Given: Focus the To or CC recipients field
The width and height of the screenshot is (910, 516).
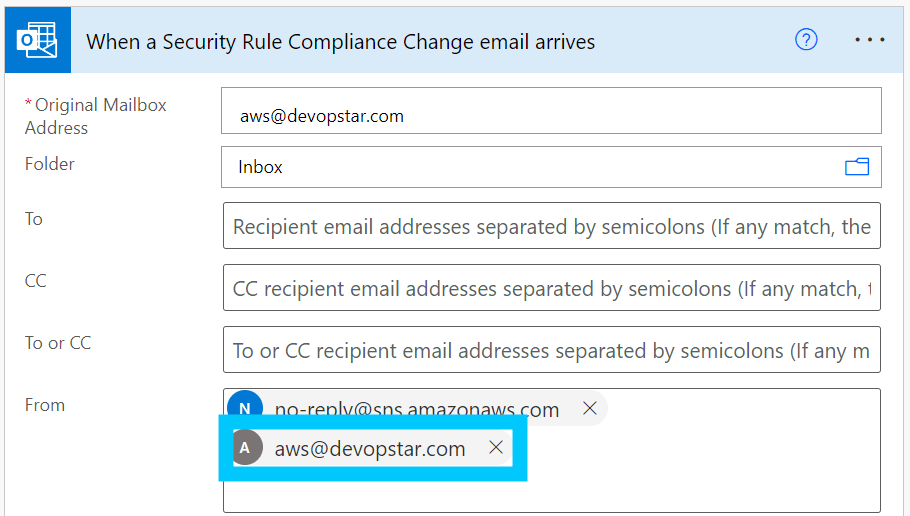Looking at the screenshot, I should coord(551,351).
